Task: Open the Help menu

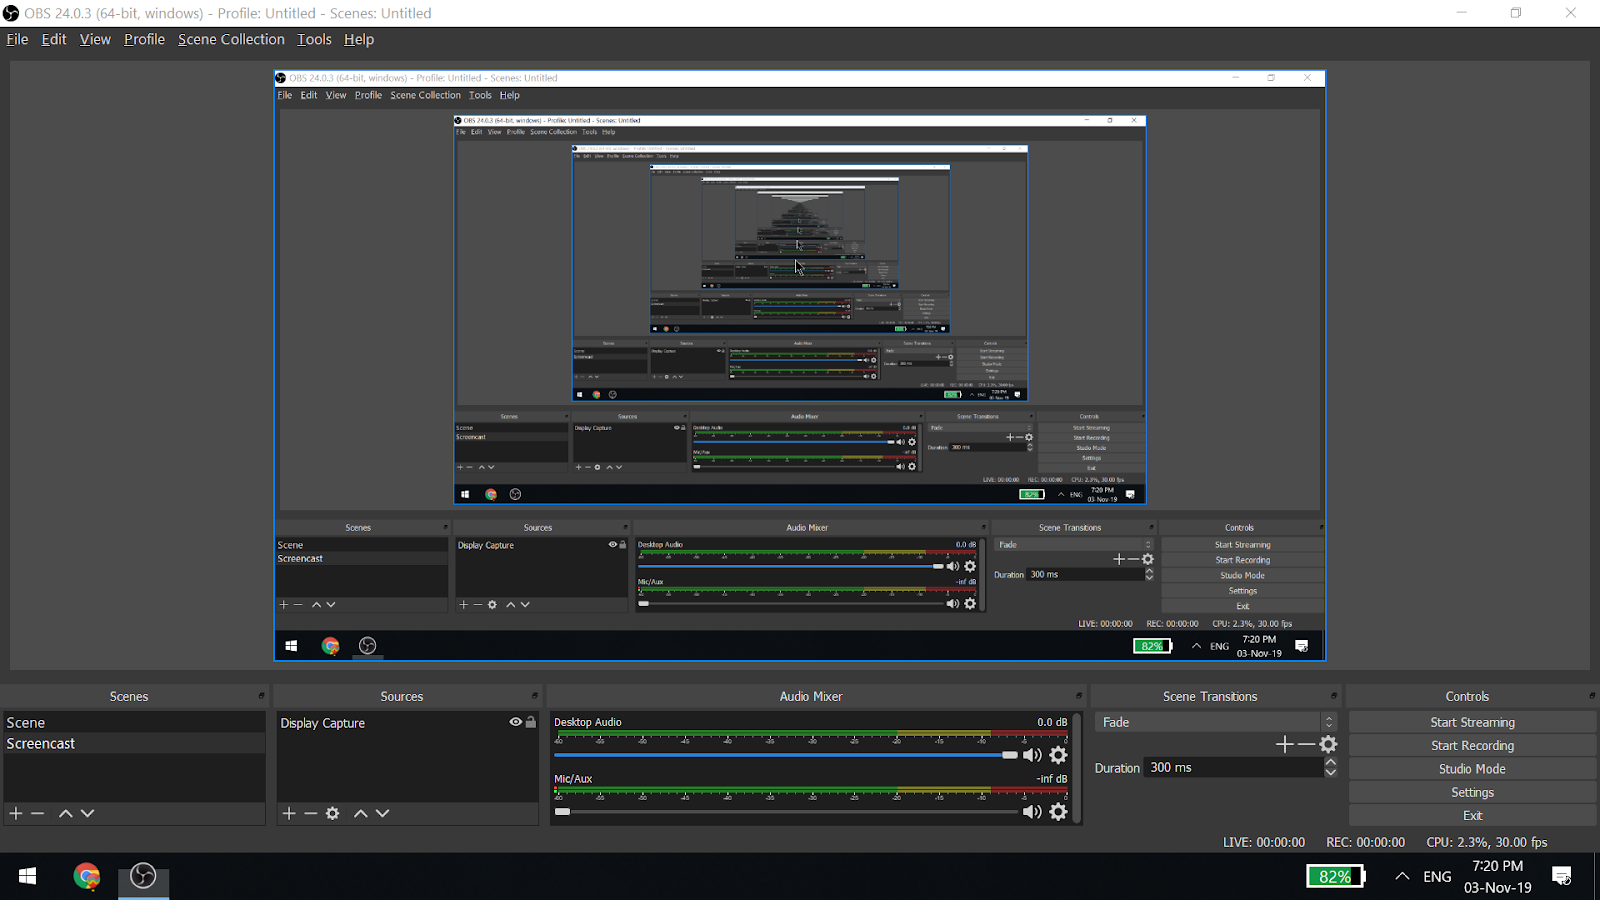Action: [x=359, y=39]
